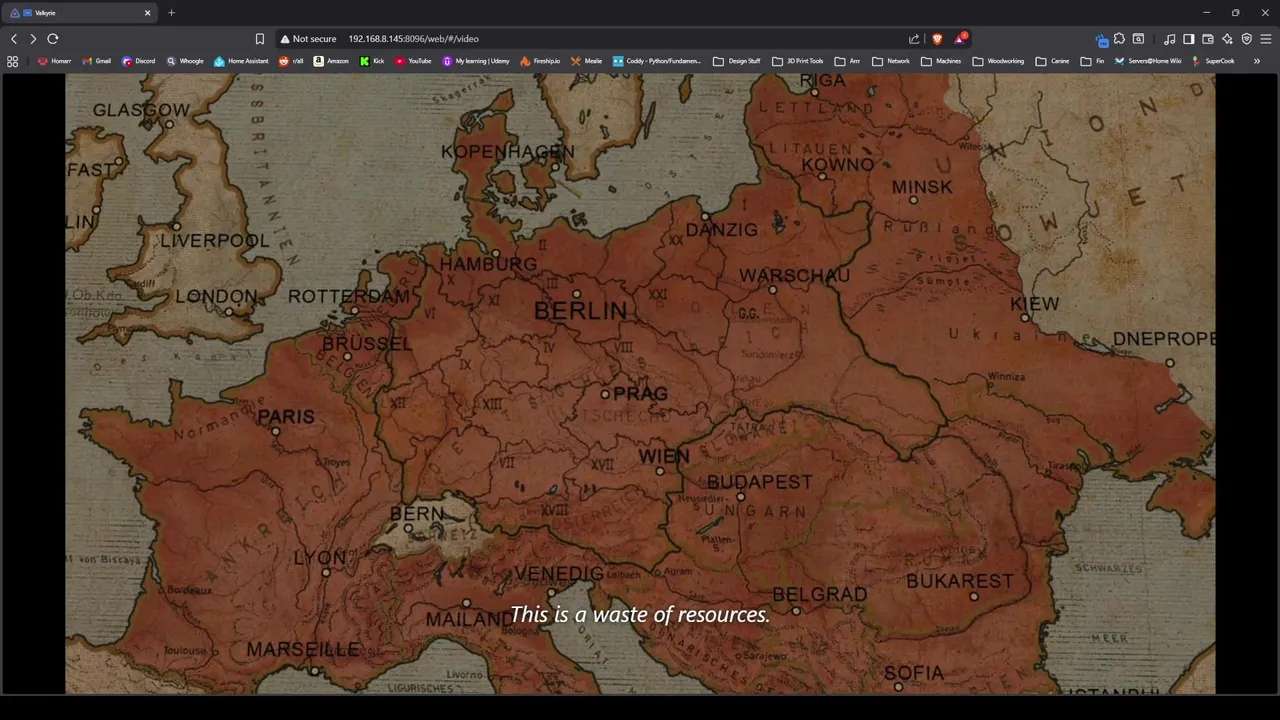The image size is (1280, 720).
Task: Open the Fireship.io bookmark
Action: (540, 61)
